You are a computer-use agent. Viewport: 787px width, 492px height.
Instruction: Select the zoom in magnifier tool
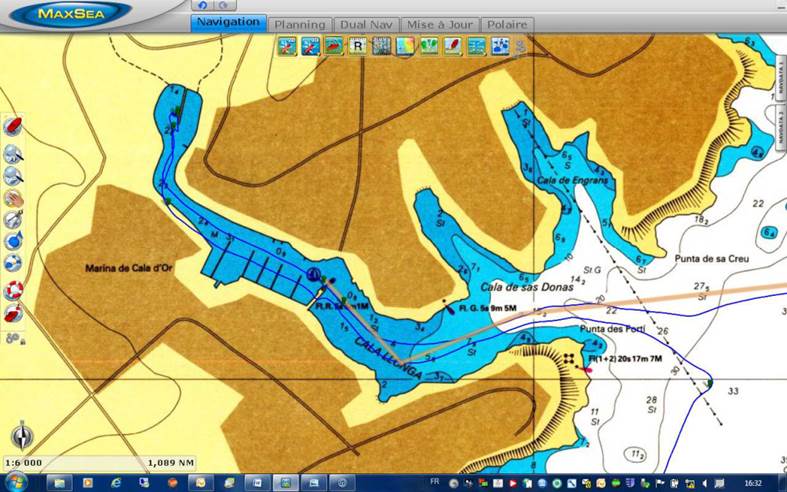[13, 152]
